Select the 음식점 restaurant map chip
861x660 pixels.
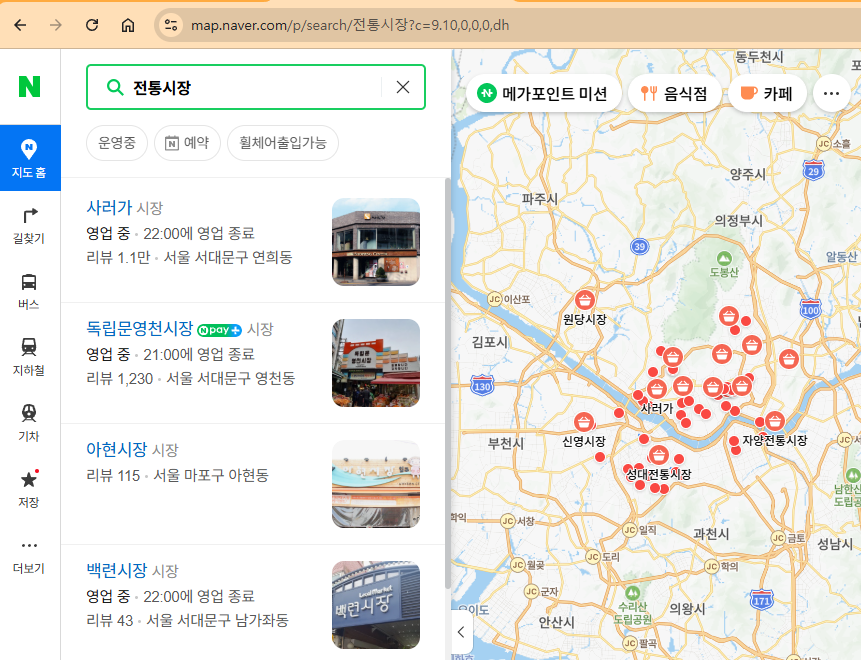pos(674,93)
